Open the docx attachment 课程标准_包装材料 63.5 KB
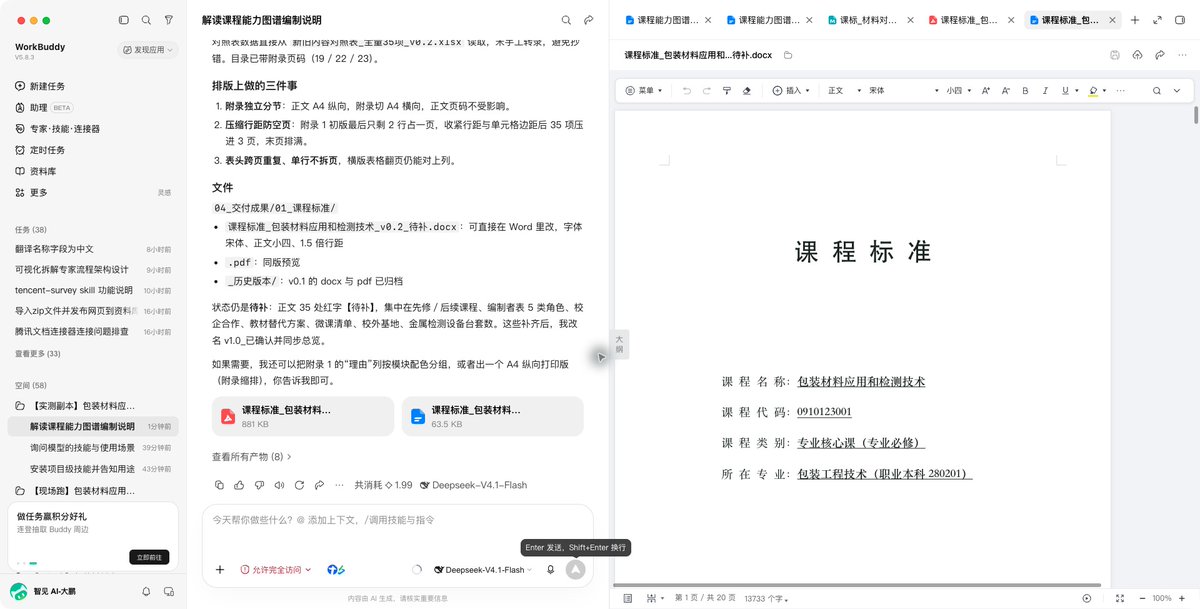Screen dimensions: 1200x609 (491, 416)
